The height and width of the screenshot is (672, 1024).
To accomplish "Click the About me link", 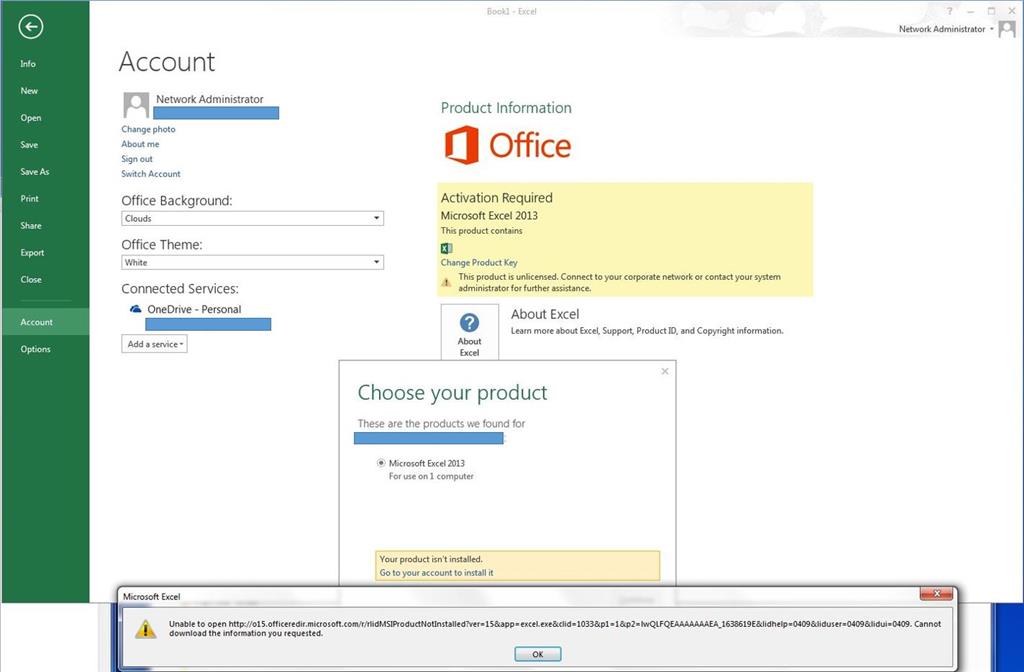I will click(x=140, y=144).
